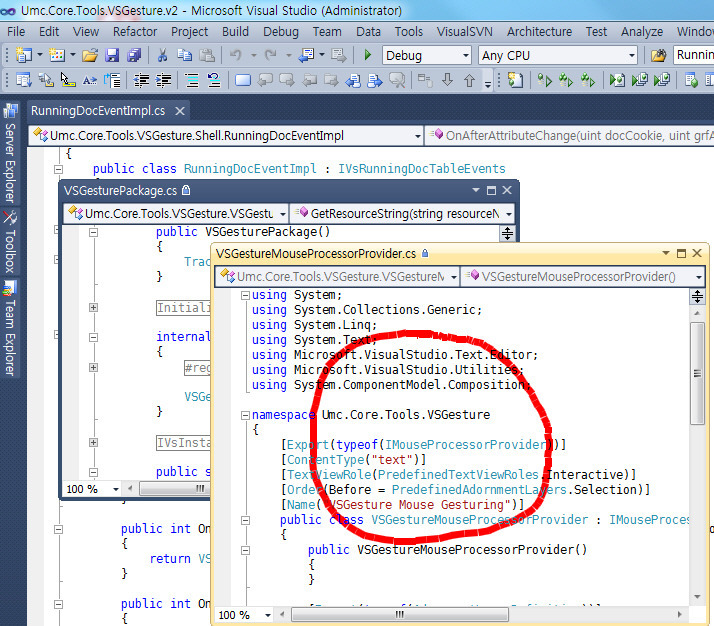Image resolution: width=714 pixels, height=626 pixels.
Task: Open the Server Explorer side panel
Action: 10,154
